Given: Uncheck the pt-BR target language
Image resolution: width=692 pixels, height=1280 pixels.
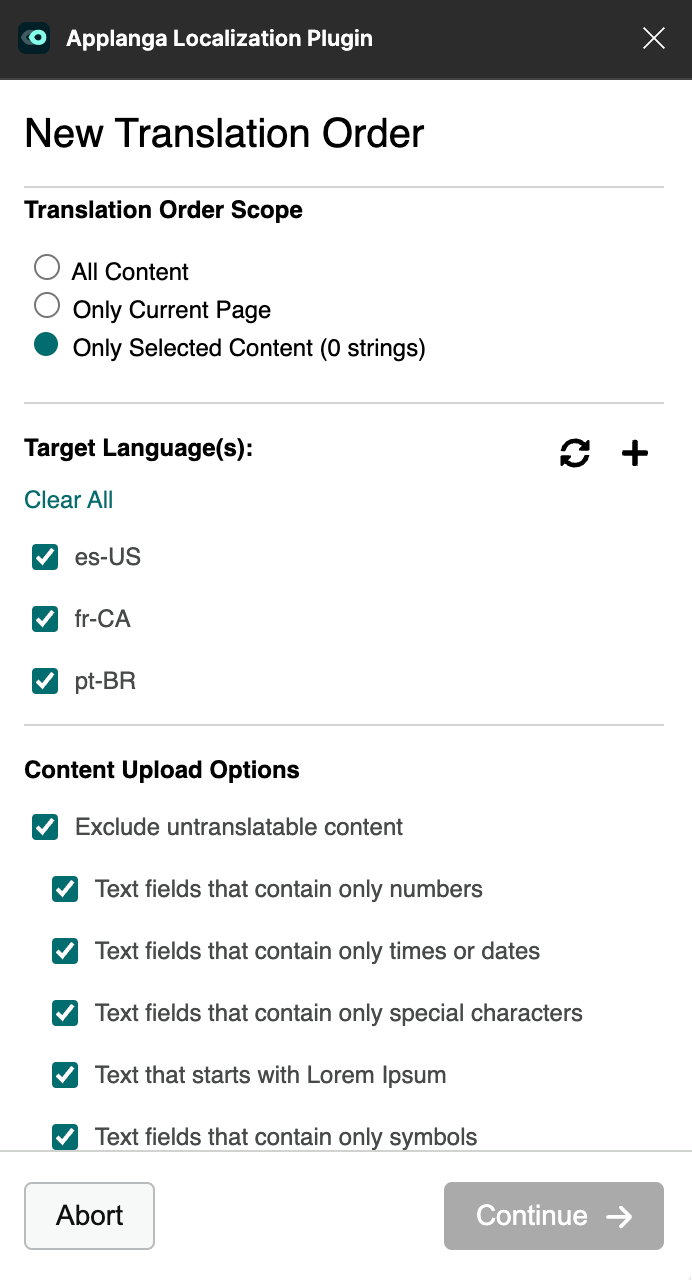Looking at the screenshot, I should tap(44, 681).
